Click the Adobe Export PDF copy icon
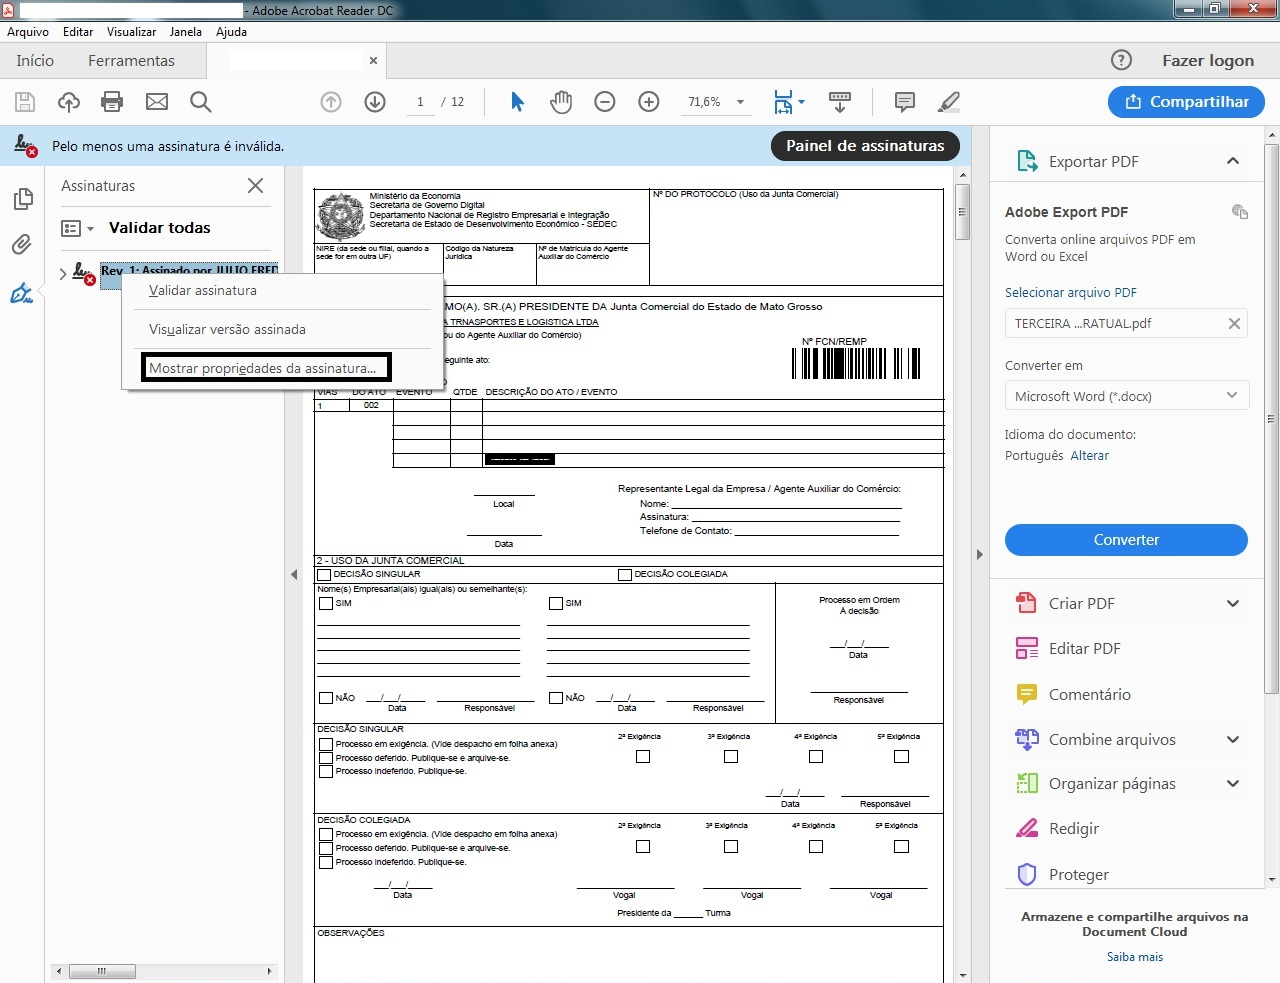The width and height of the screenshot is (1280, 983). 1240,211
